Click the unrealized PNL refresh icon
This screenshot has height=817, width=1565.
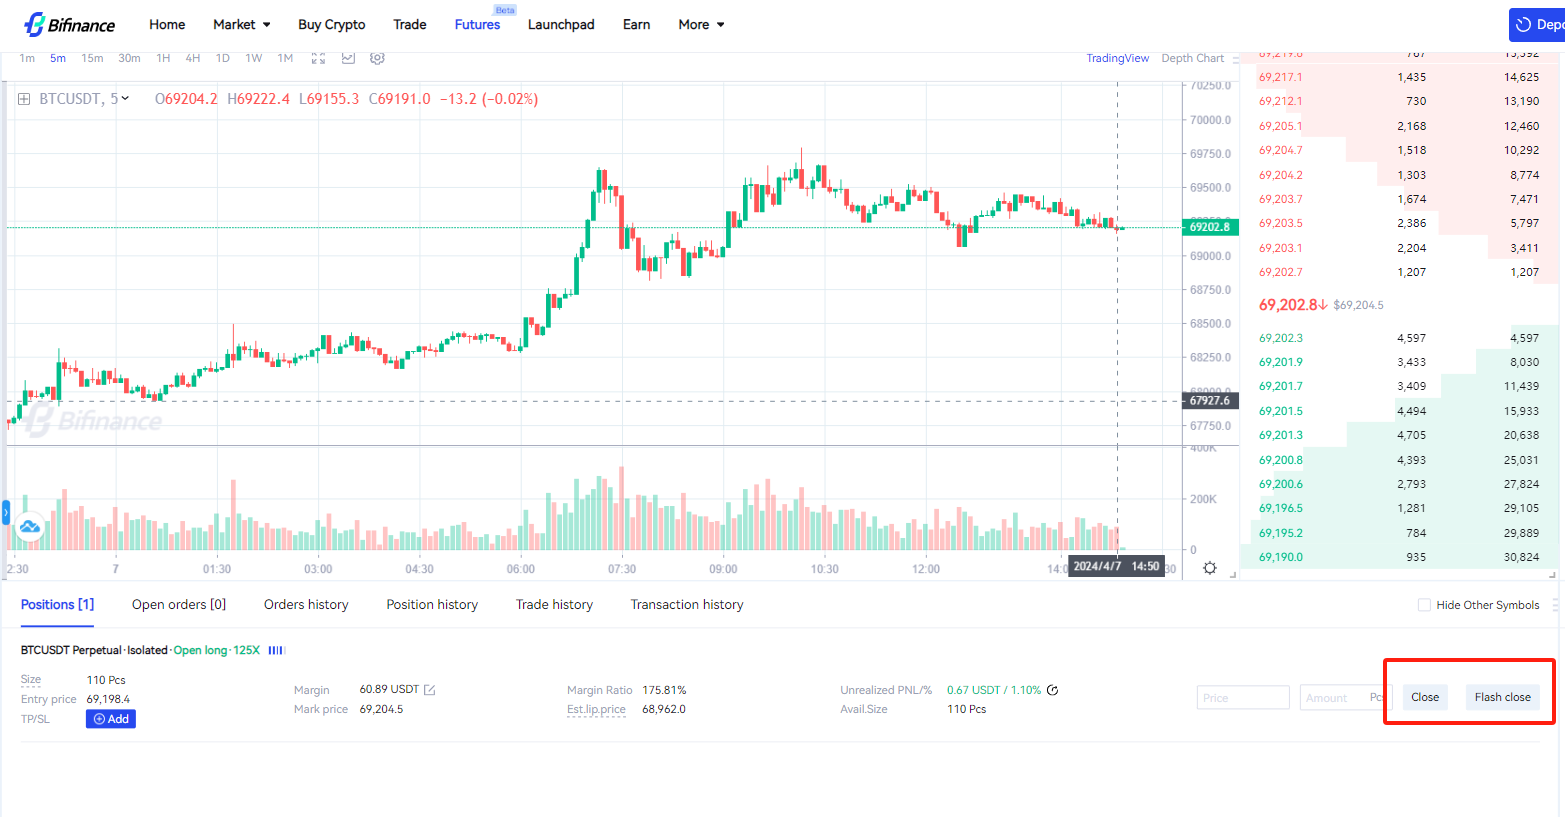1053,690
